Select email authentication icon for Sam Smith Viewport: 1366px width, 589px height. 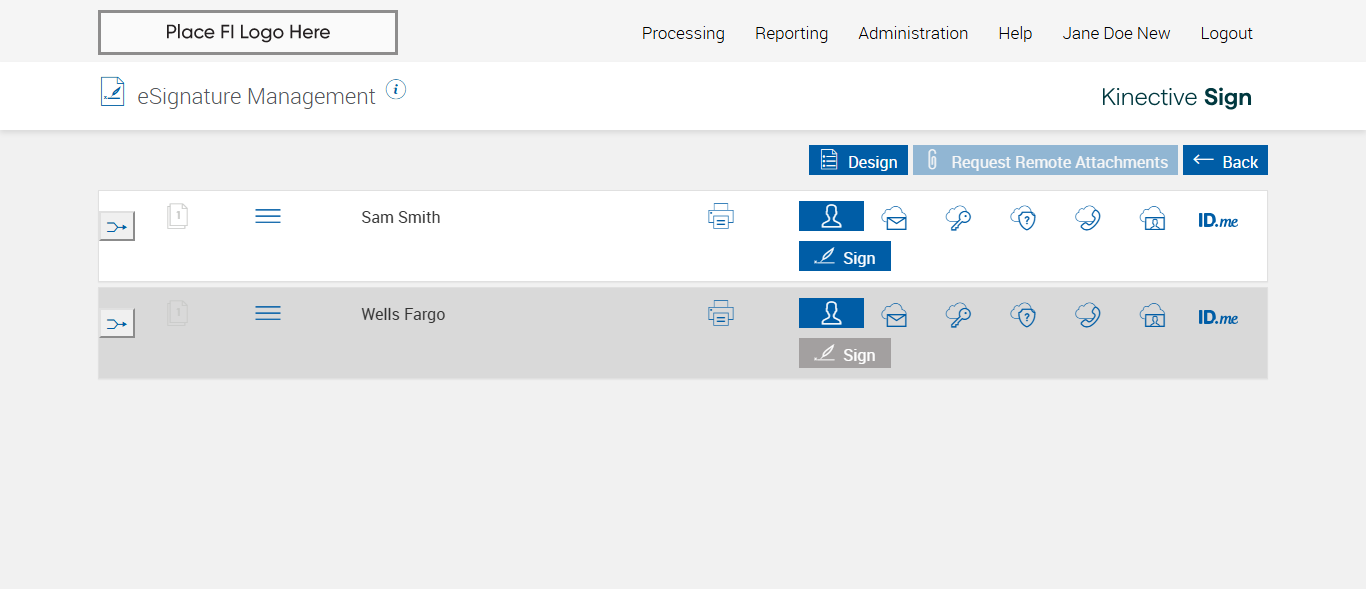coord(894,217)
